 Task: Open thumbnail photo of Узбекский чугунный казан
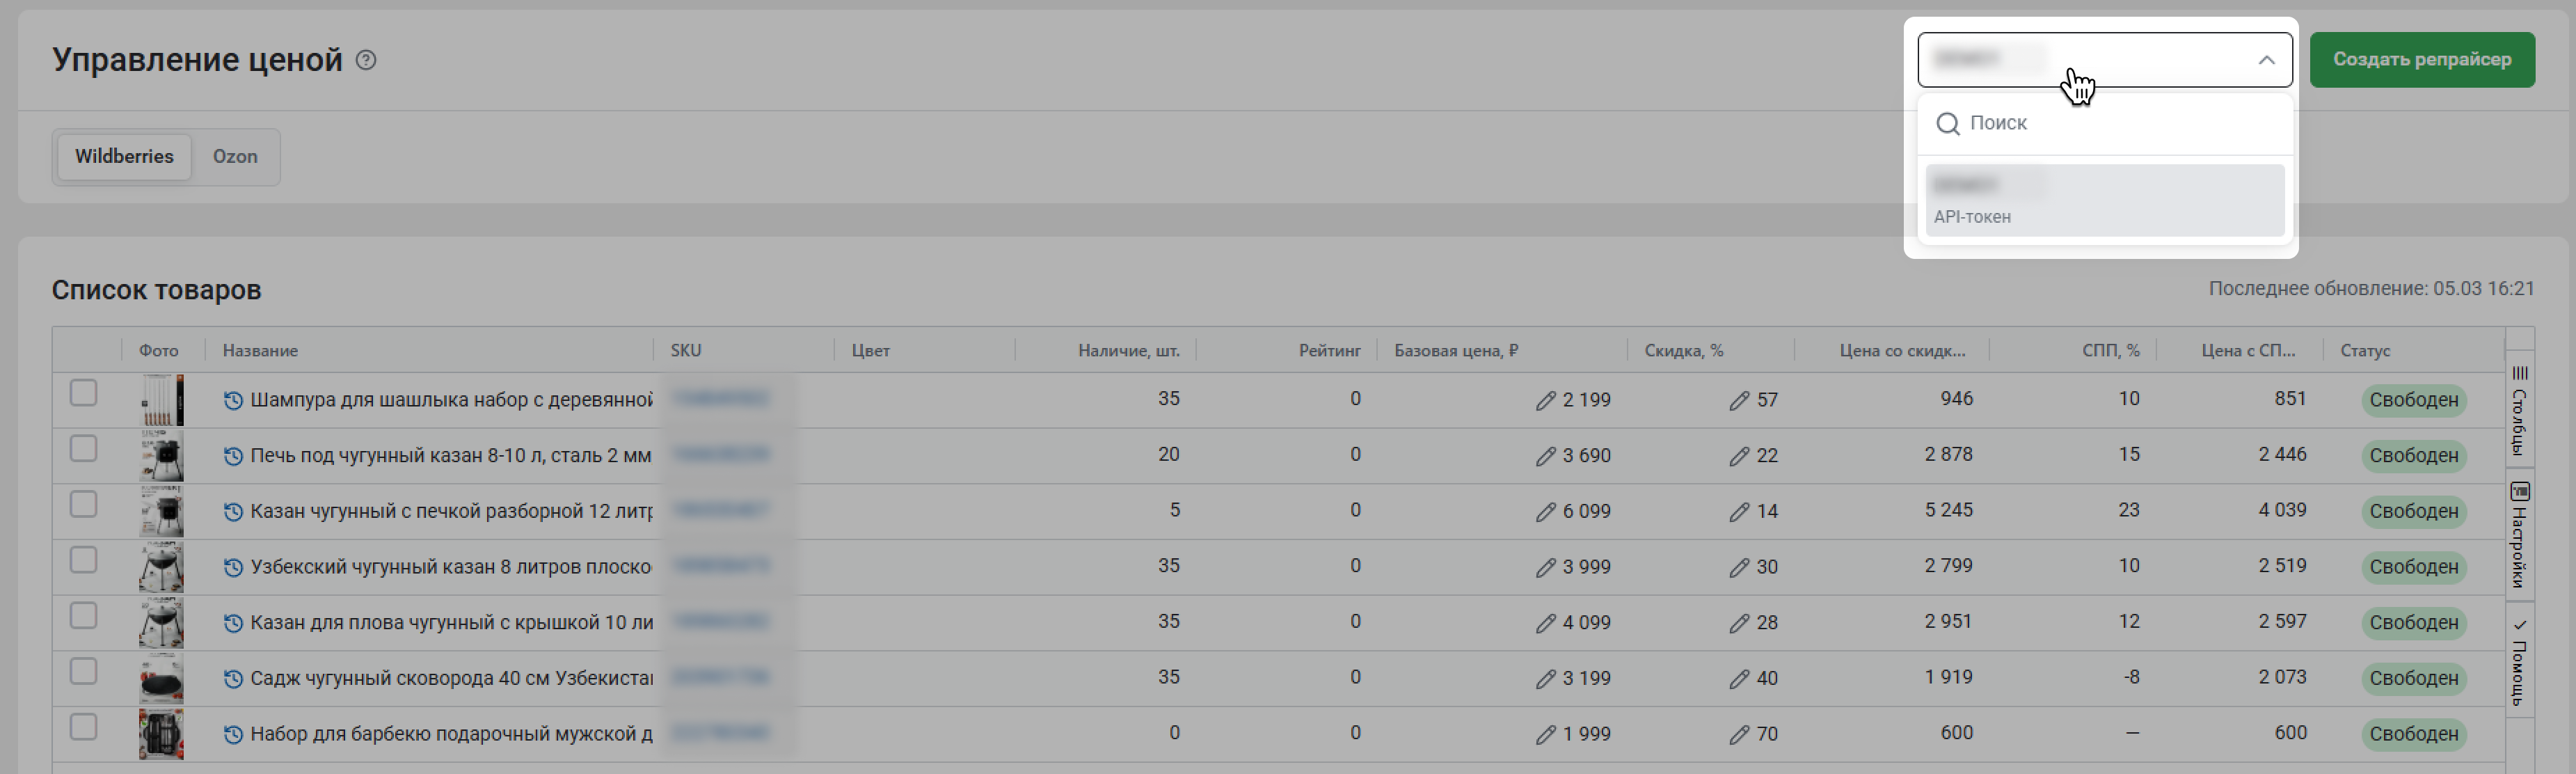(161, 567)
